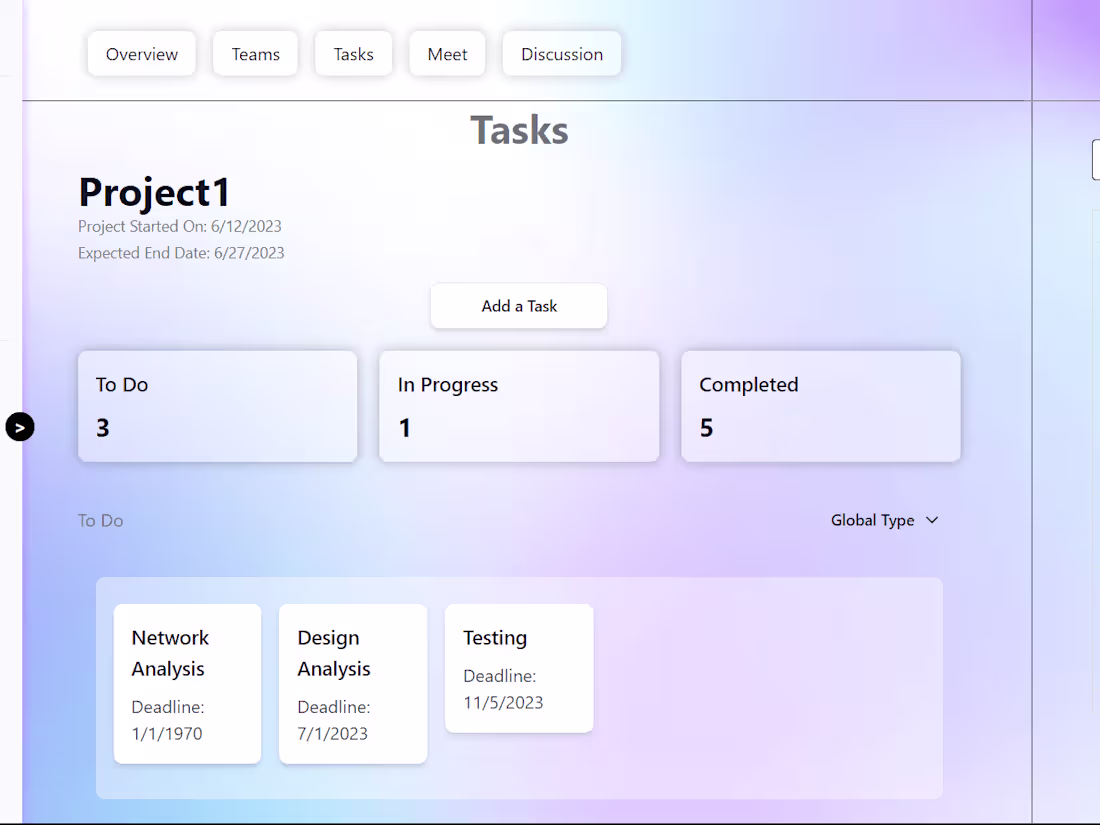Open the Network Analysis task card
Screen dimensions: 1100x825
click(x=187, y=684)
